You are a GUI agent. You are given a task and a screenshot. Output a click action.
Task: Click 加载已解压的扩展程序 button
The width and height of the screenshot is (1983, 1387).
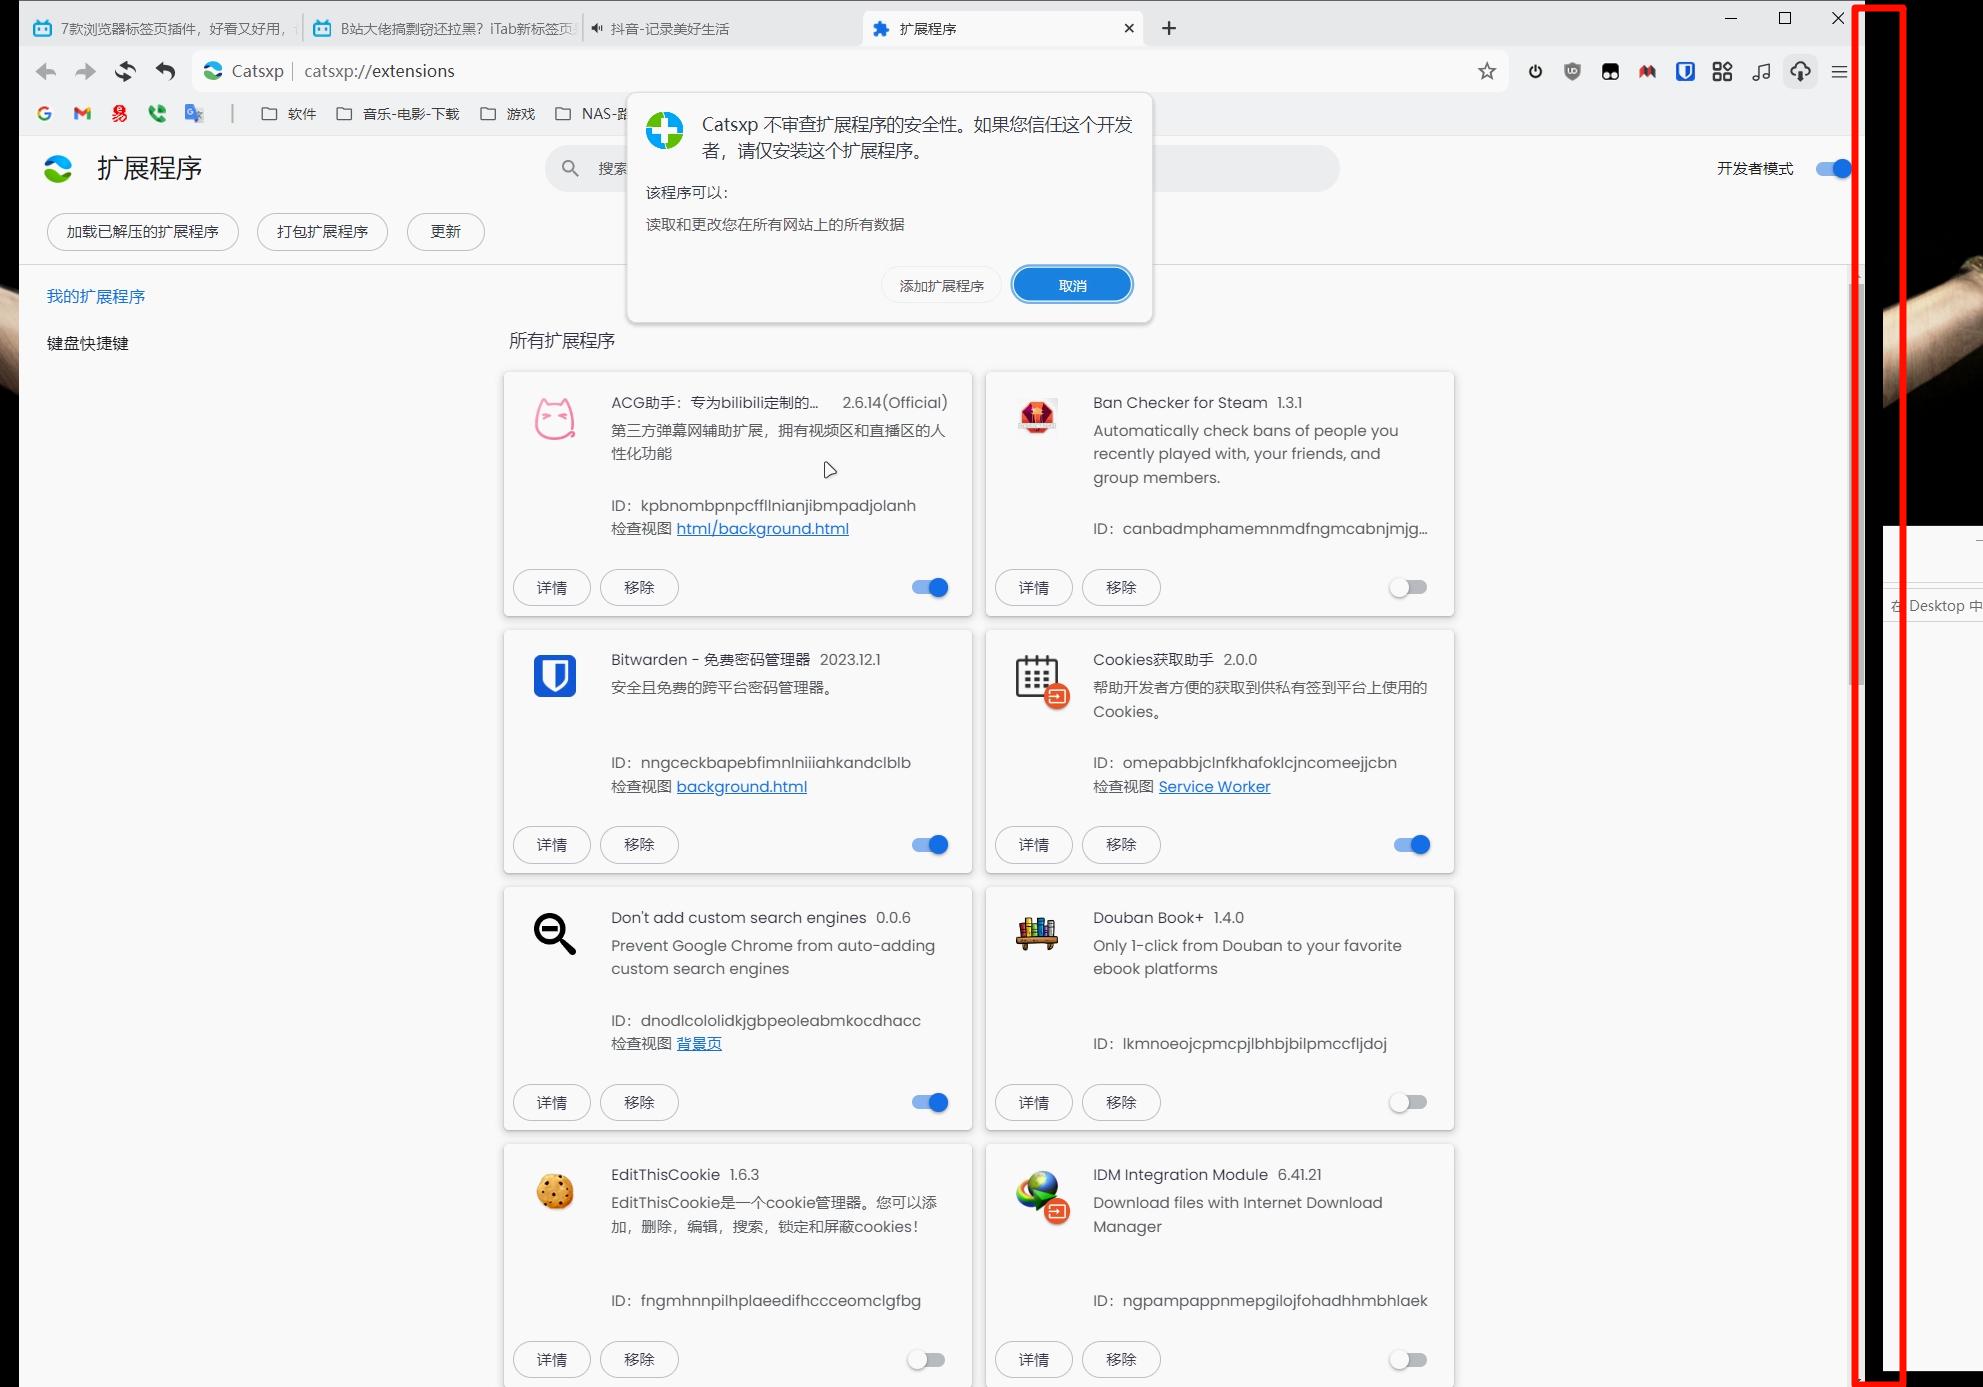coord(143,232)
